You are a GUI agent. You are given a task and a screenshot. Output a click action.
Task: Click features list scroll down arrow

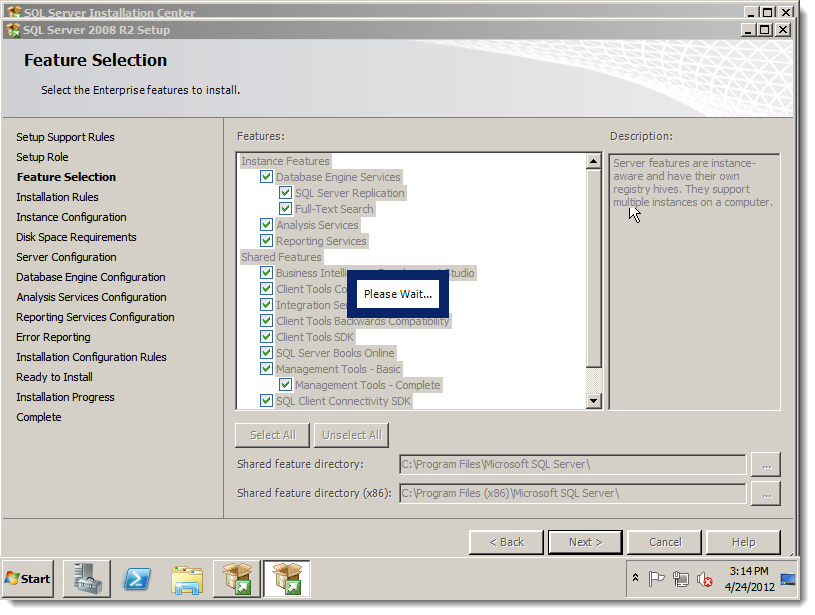[x=594, y=401]
